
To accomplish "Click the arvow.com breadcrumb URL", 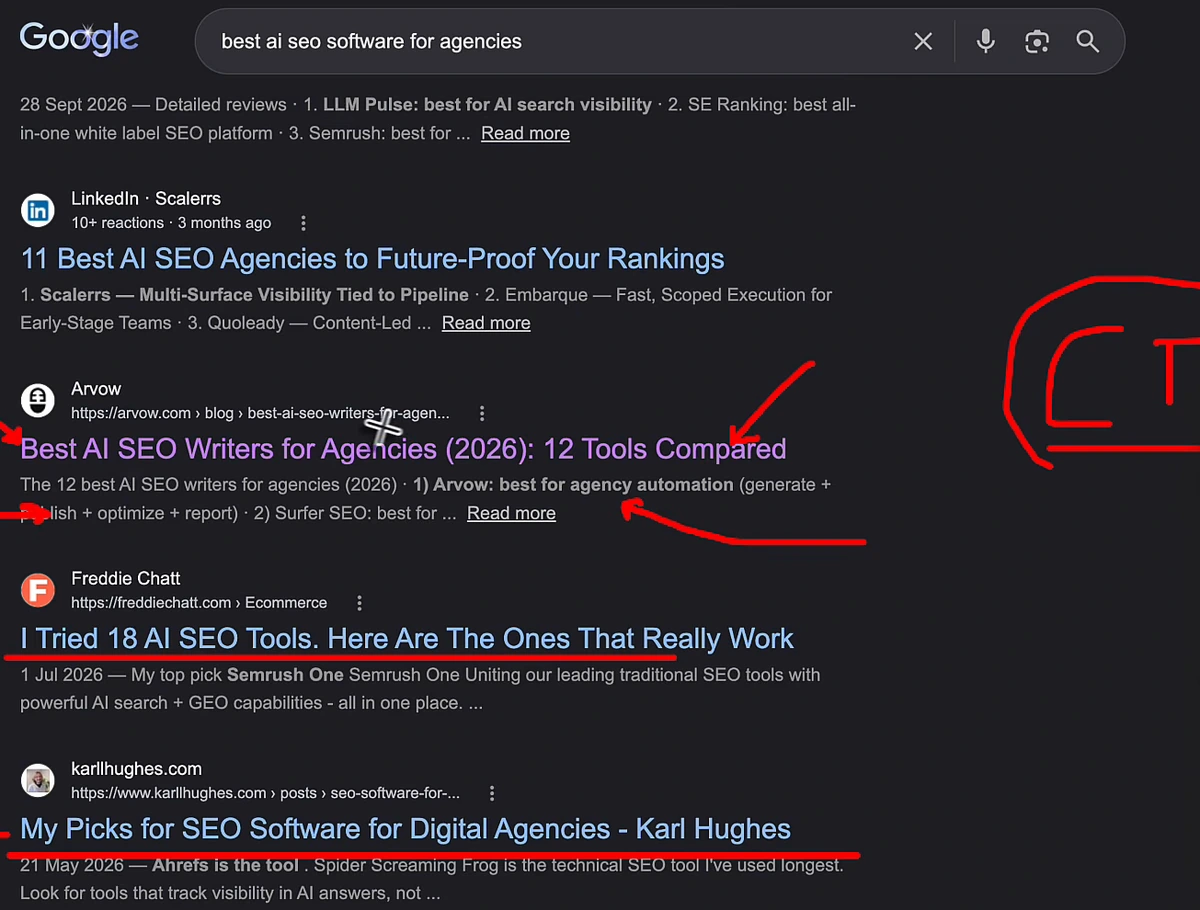I will click(x=260, y=413).
